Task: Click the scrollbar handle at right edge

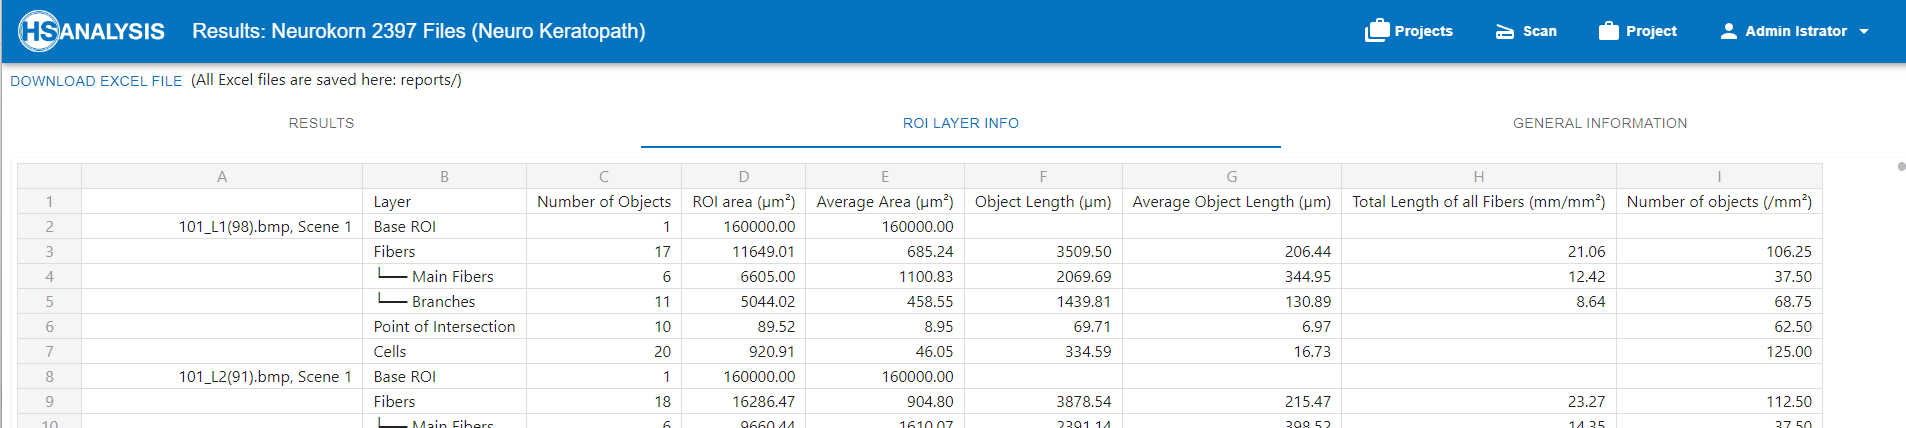Action: click(x=1901, y=166)
